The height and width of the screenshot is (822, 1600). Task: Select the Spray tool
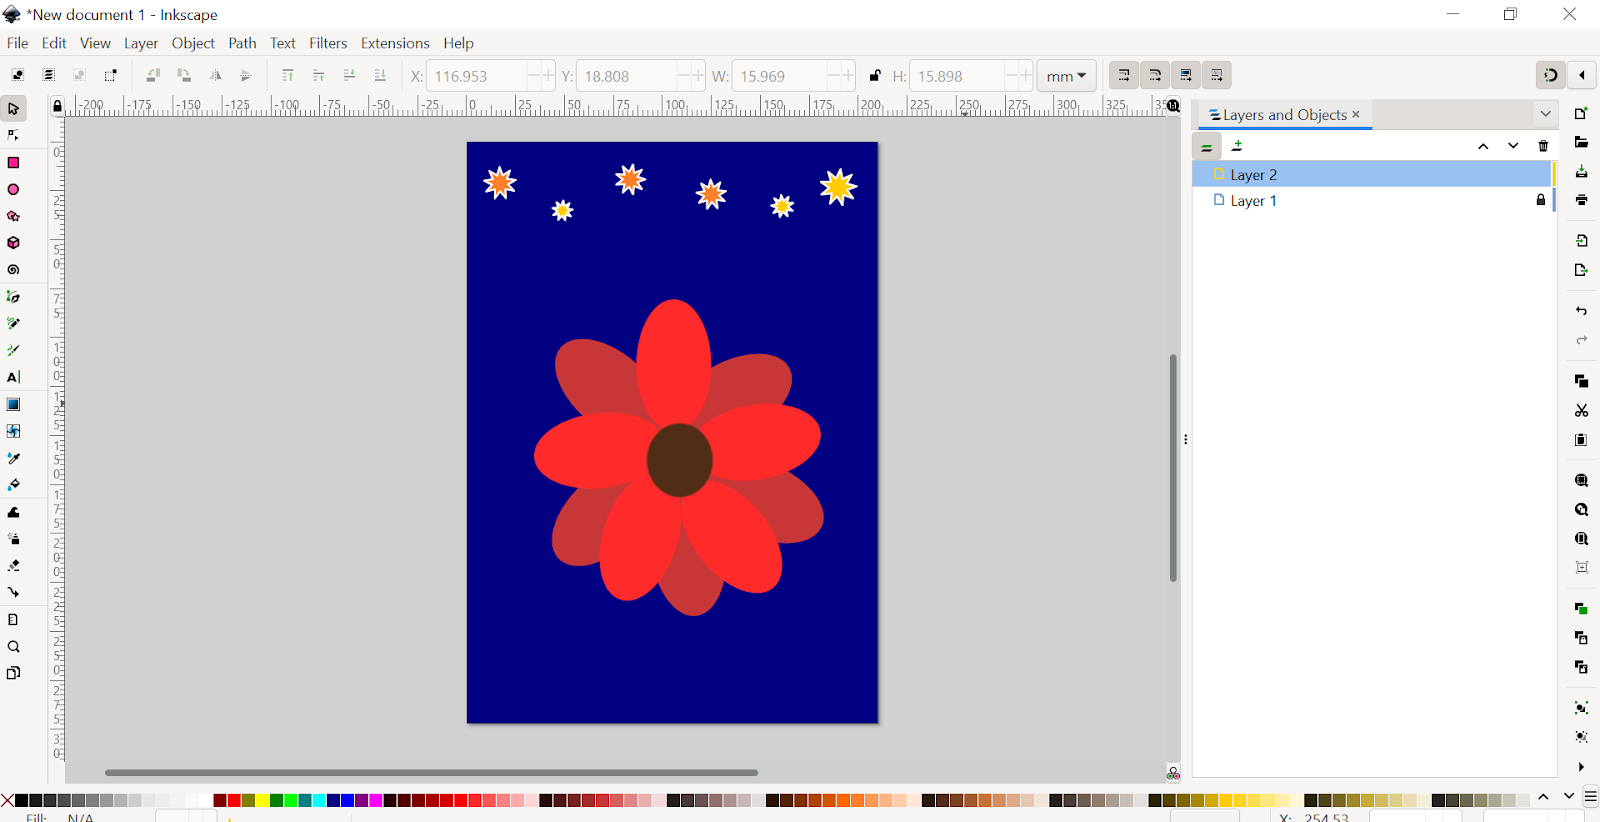tap(14, 539)
